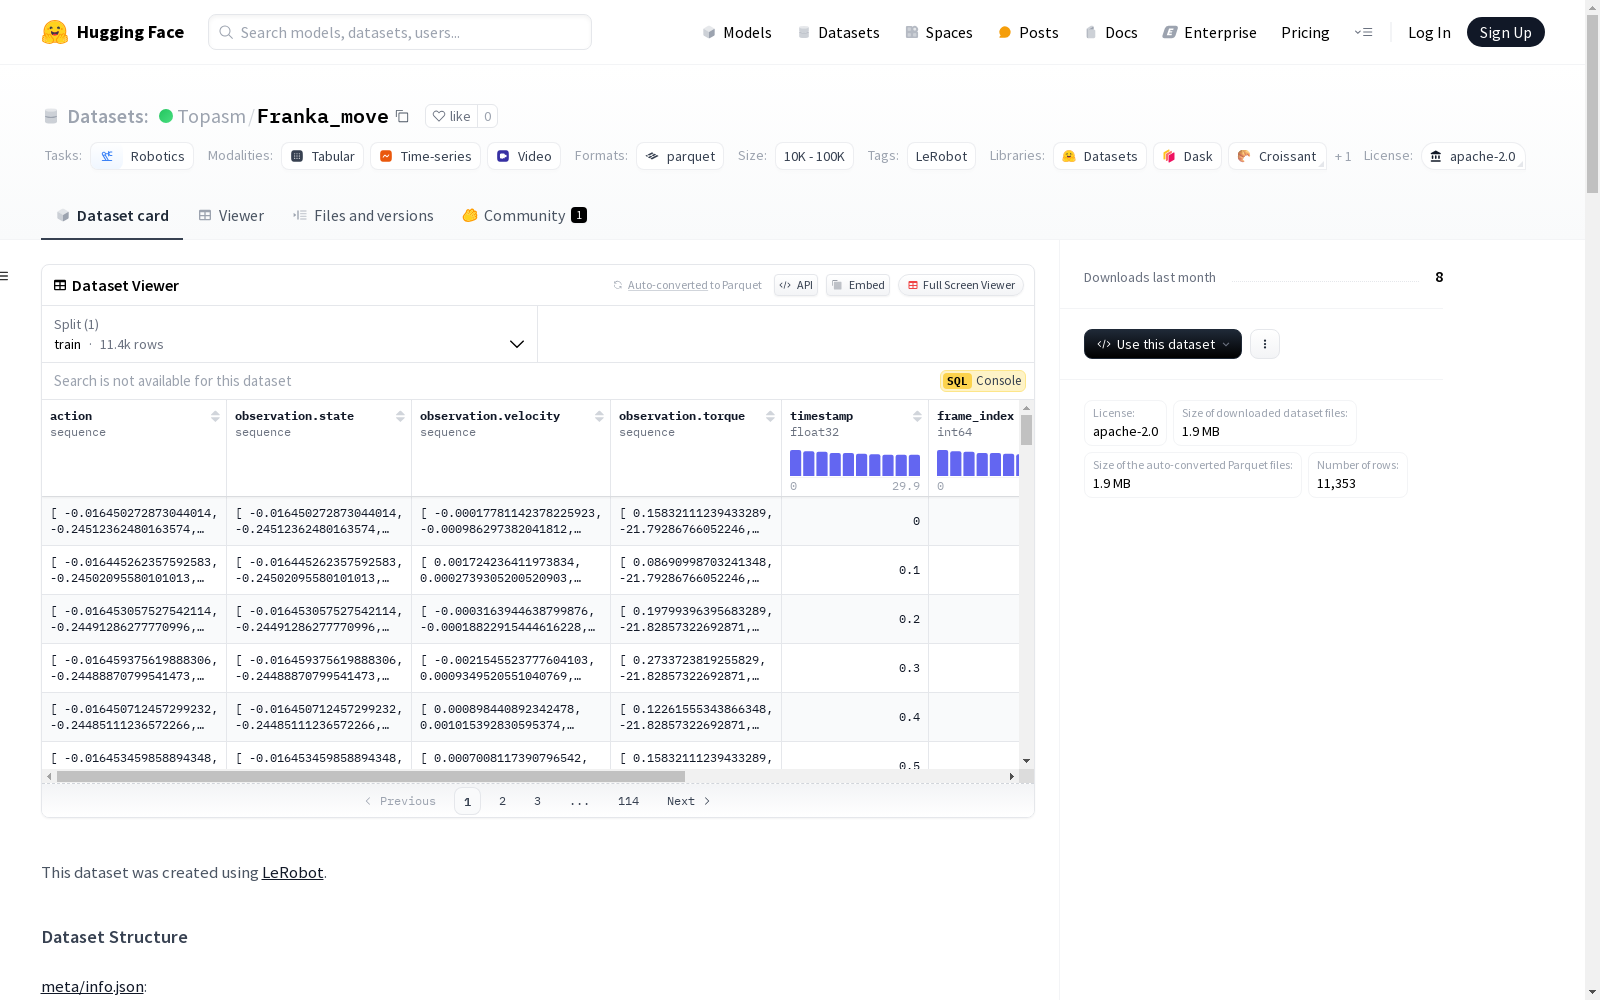Toggle the left sidebar table-of-contents icon

pos(5,276)
